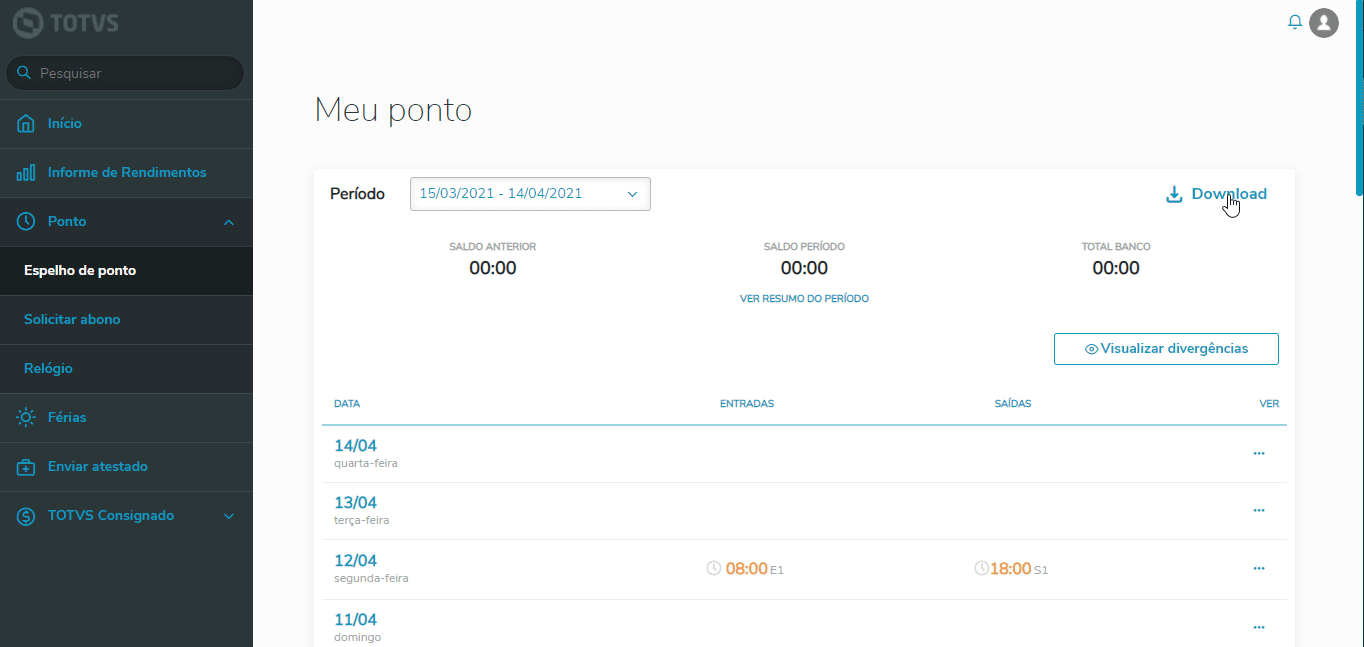
Task: Click the ENTRADAS column header
Action: coord(747,404)
